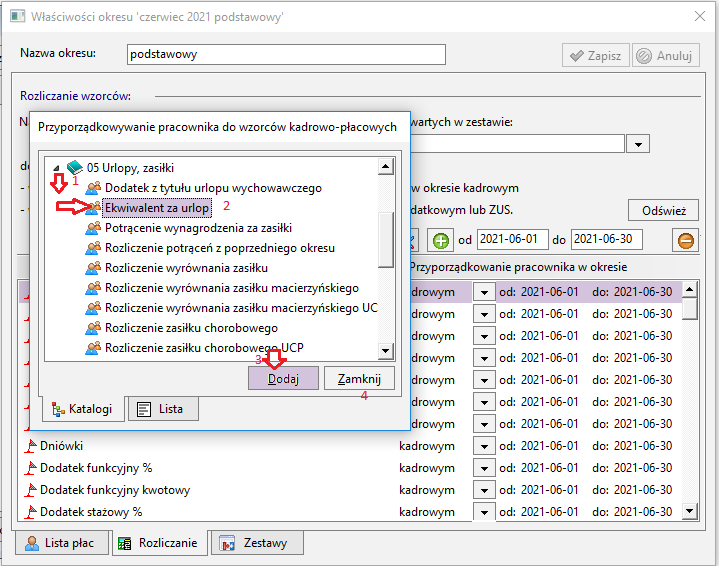Click the tree list scrollbar thumb
The width and height of the screenshot is (719, 566).
[386, 239]
